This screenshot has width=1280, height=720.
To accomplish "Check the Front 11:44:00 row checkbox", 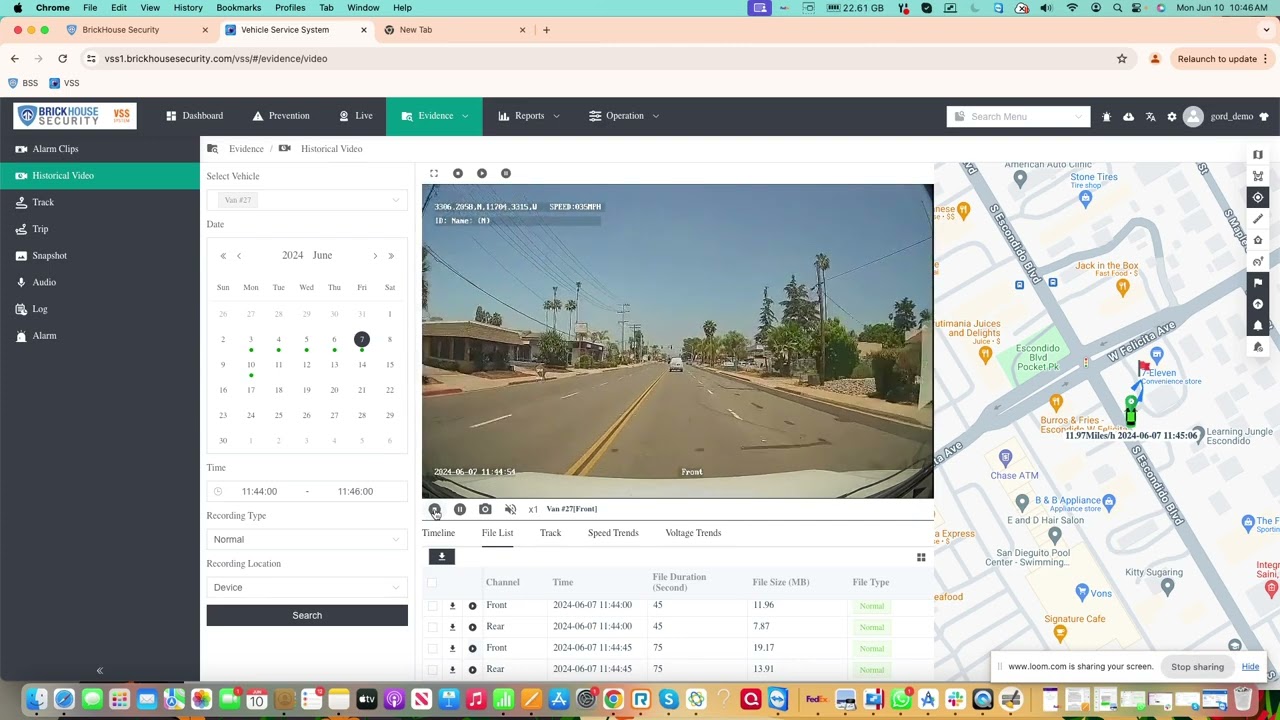I will 432,606.
